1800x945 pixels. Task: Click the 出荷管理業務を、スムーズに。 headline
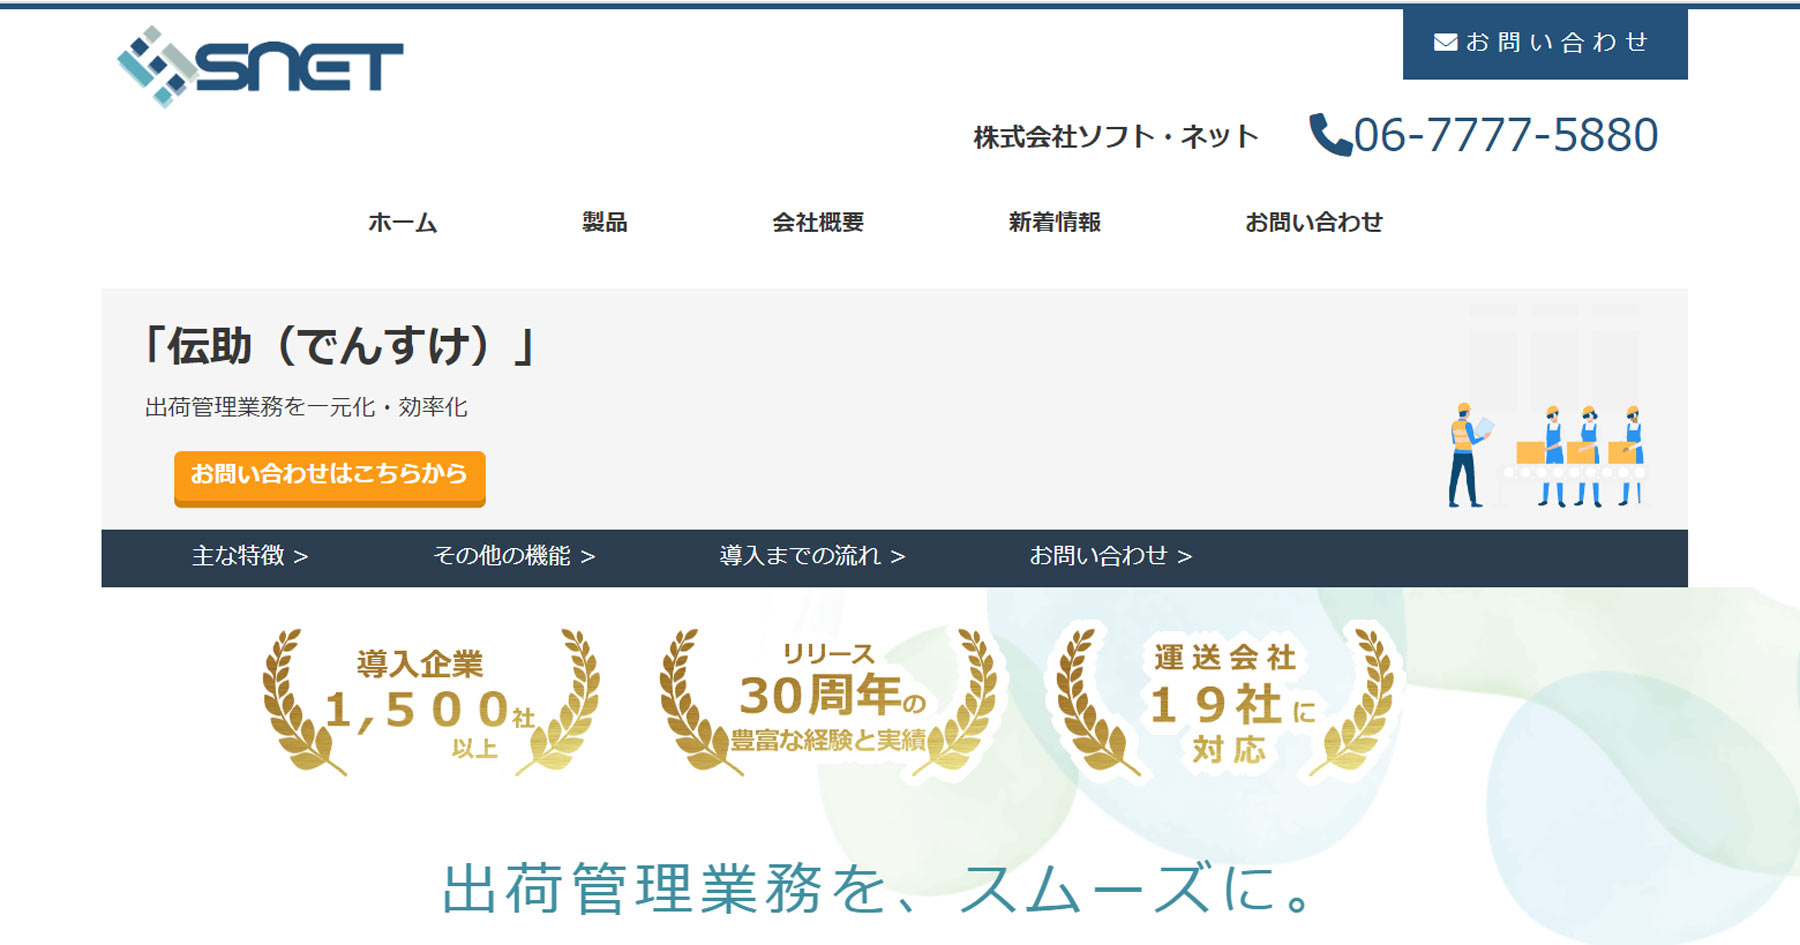coord(876,888)
